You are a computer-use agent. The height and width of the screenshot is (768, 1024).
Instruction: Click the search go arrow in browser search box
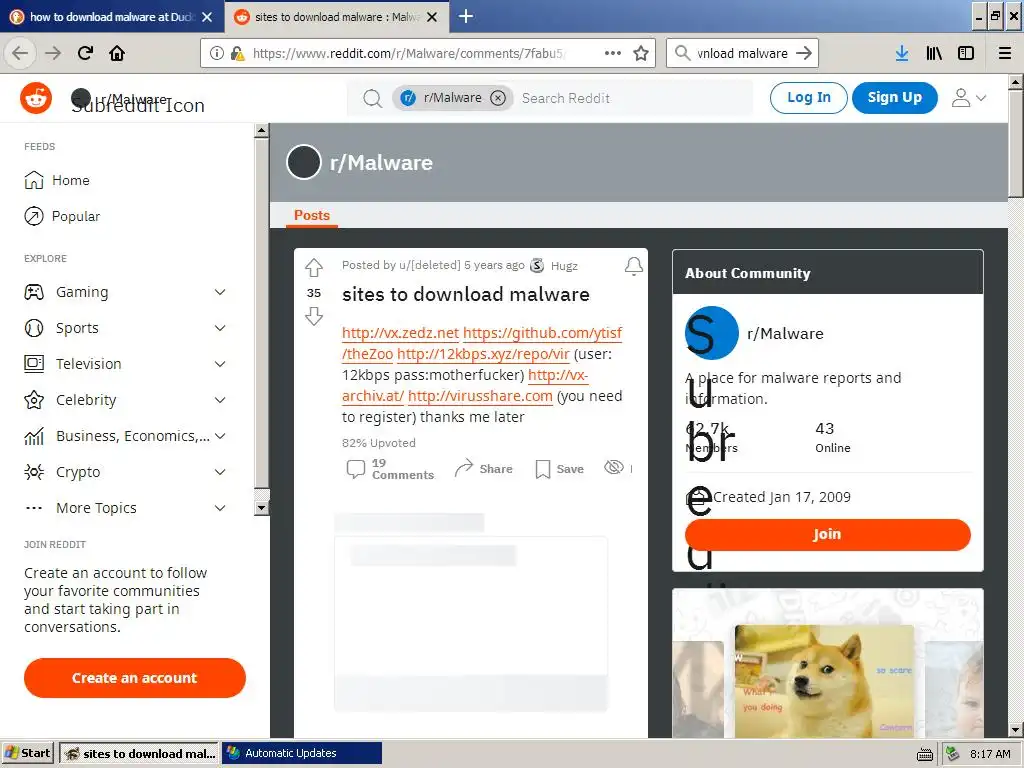pyautogui.click(x=804, y=53)
